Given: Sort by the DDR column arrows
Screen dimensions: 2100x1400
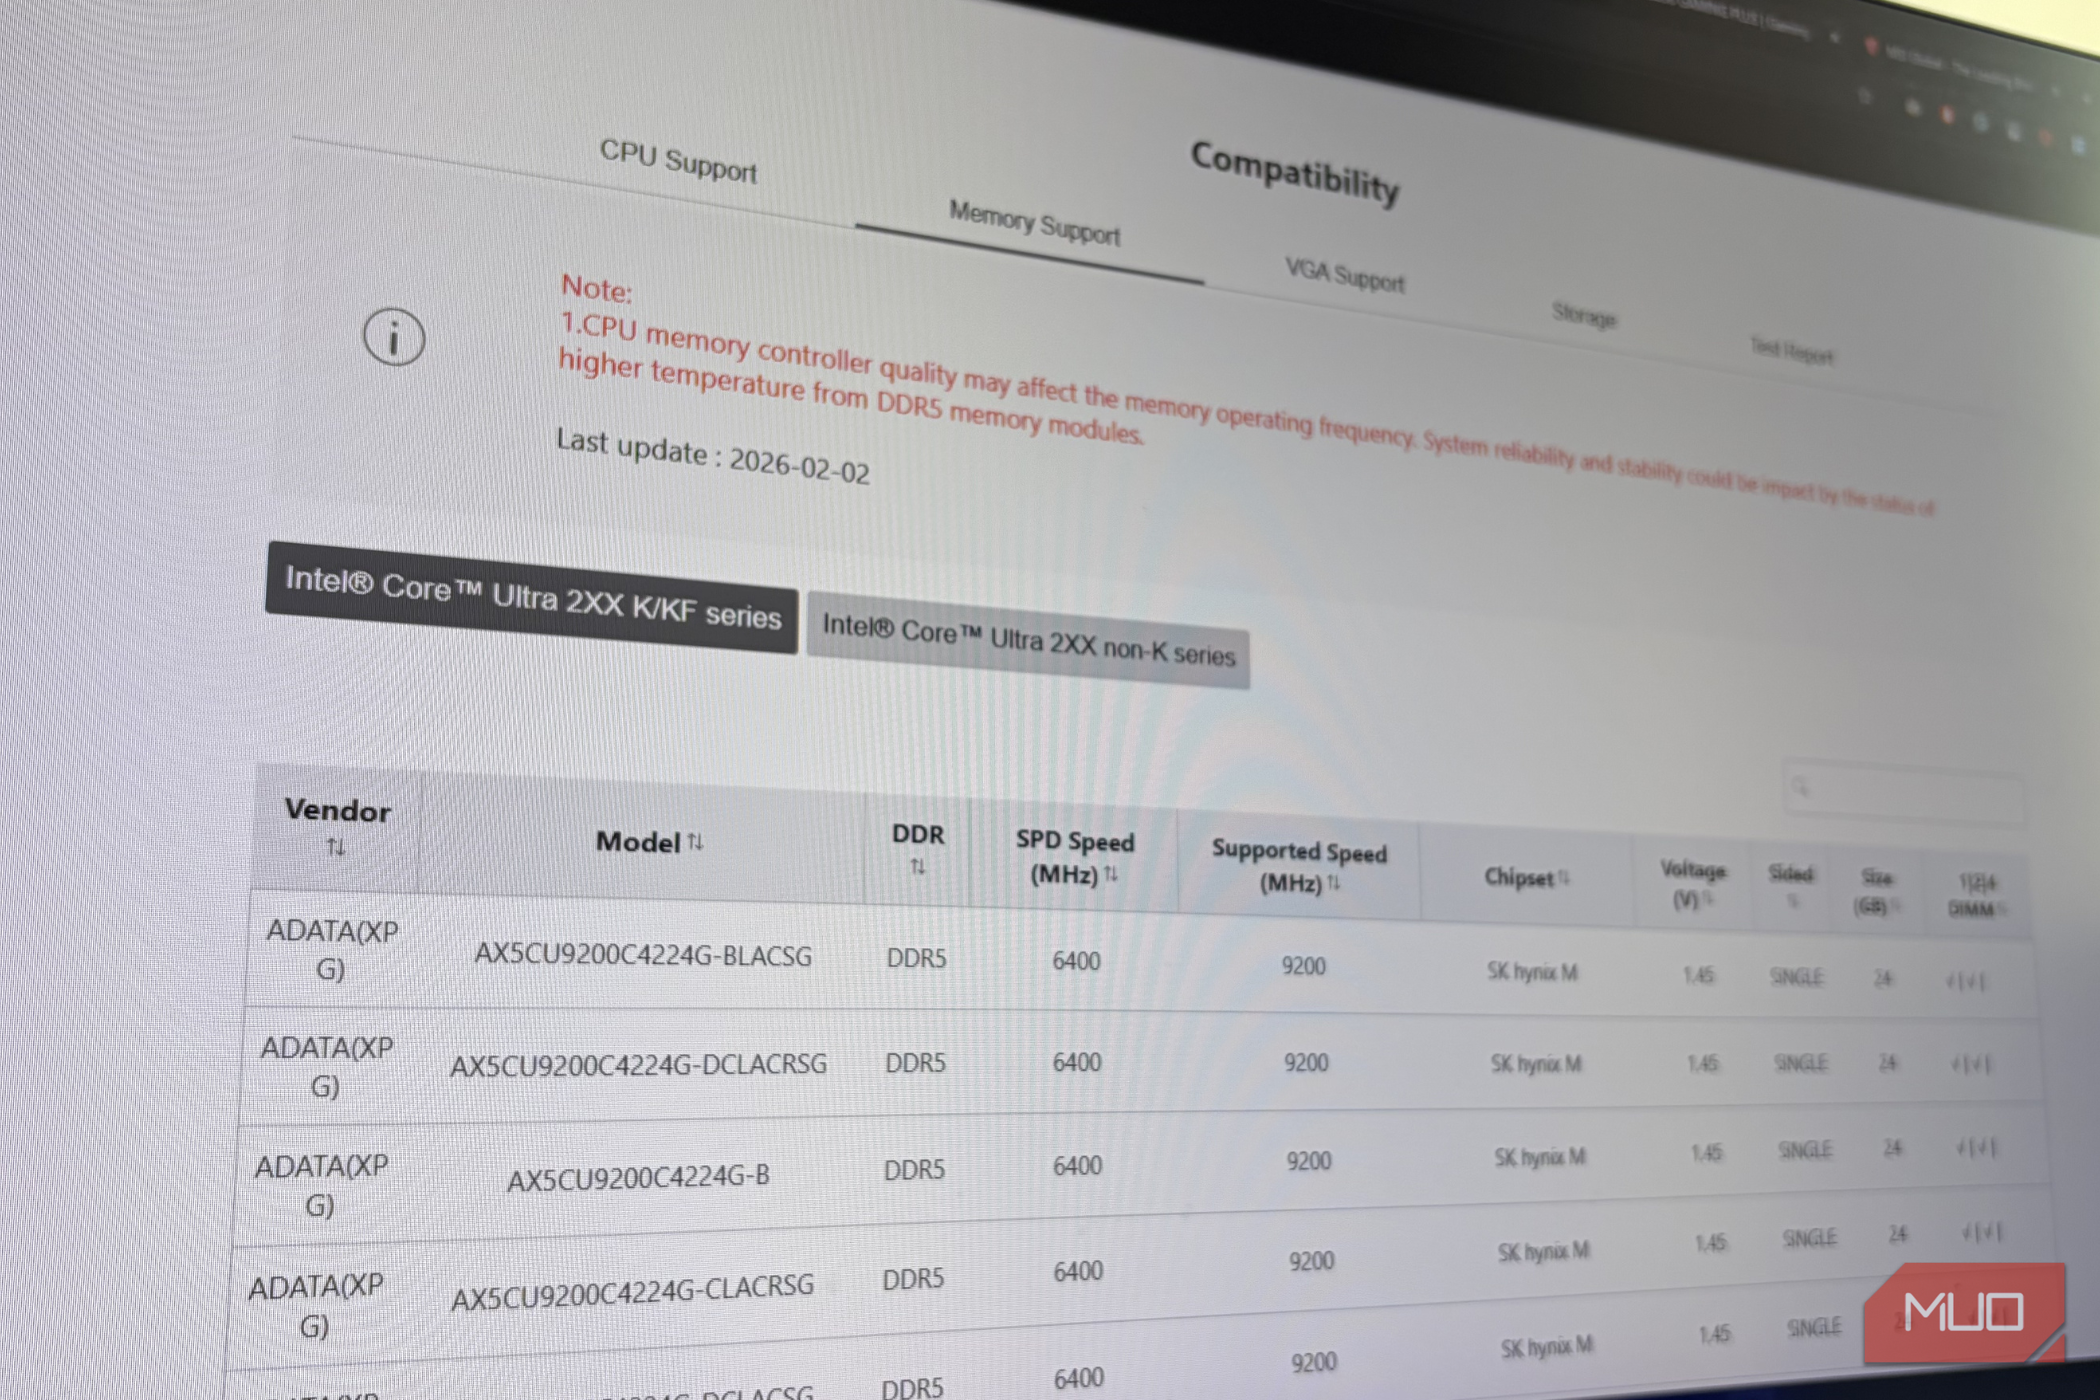Looking at the screenshot, I should click(917, 866).
